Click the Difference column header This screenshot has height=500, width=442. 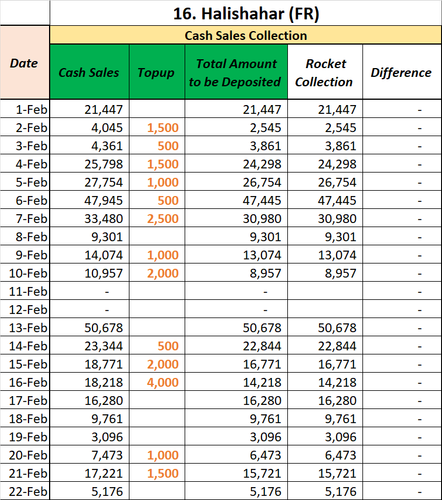click(402, 72)
